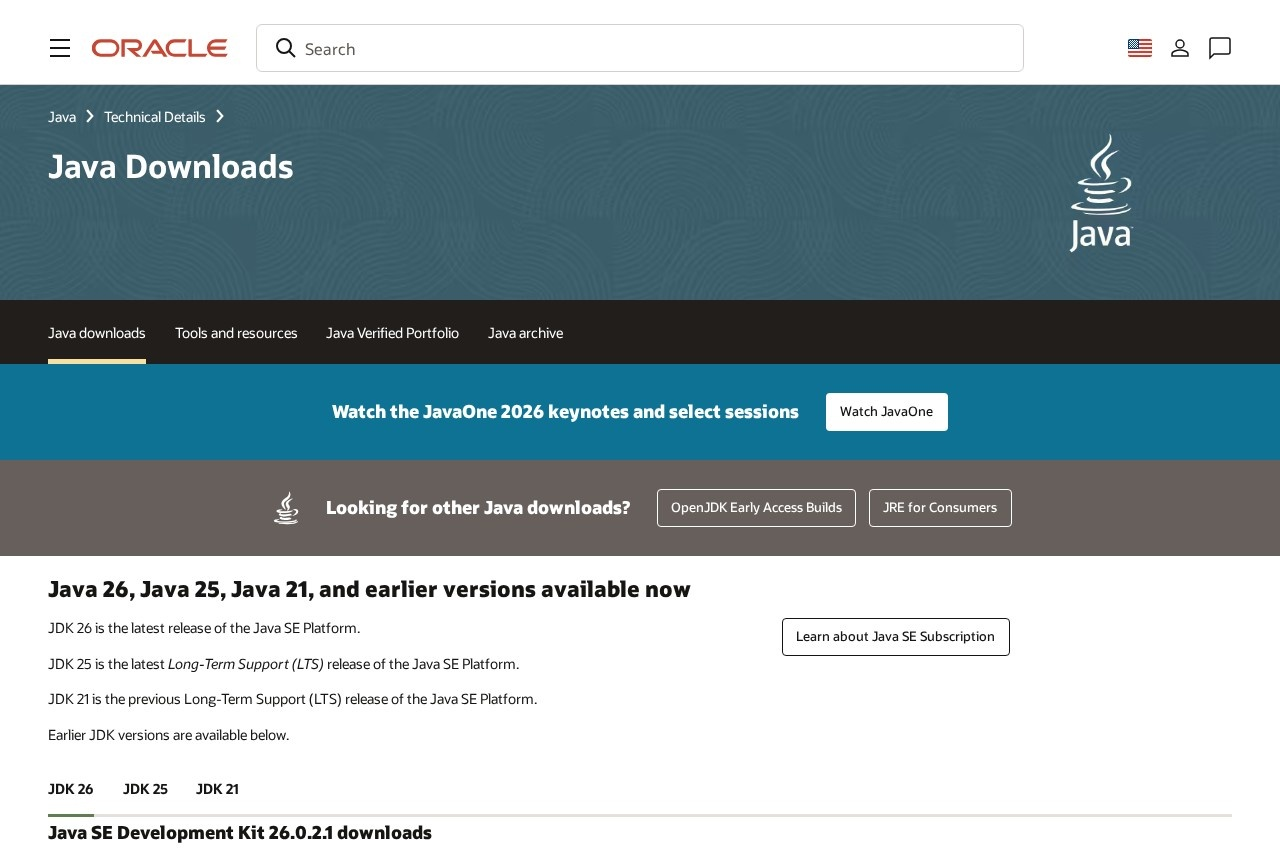The image size is (1280, 850).
Task: Select the JDK 26 tab
Action: point(71,789)
